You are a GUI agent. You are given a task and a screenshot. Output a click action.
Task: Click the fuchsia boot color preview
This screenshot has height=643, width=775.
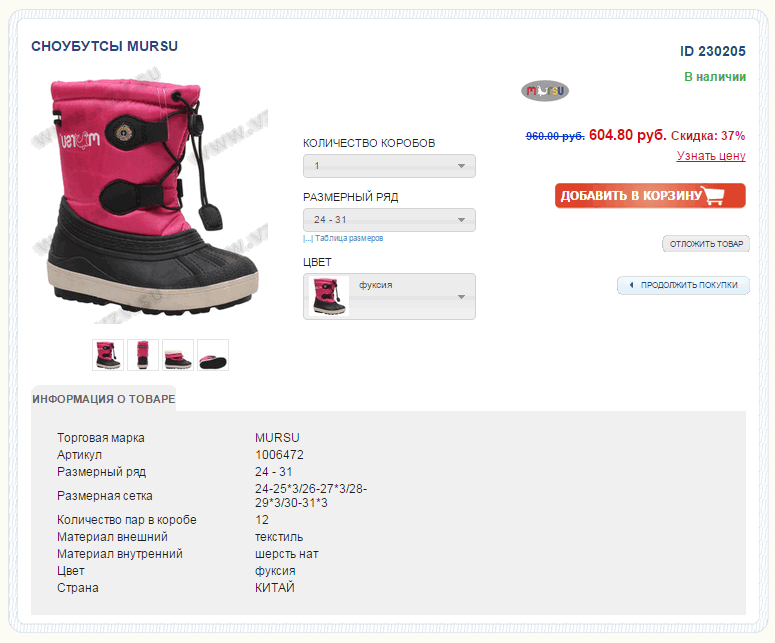(329, 297)
